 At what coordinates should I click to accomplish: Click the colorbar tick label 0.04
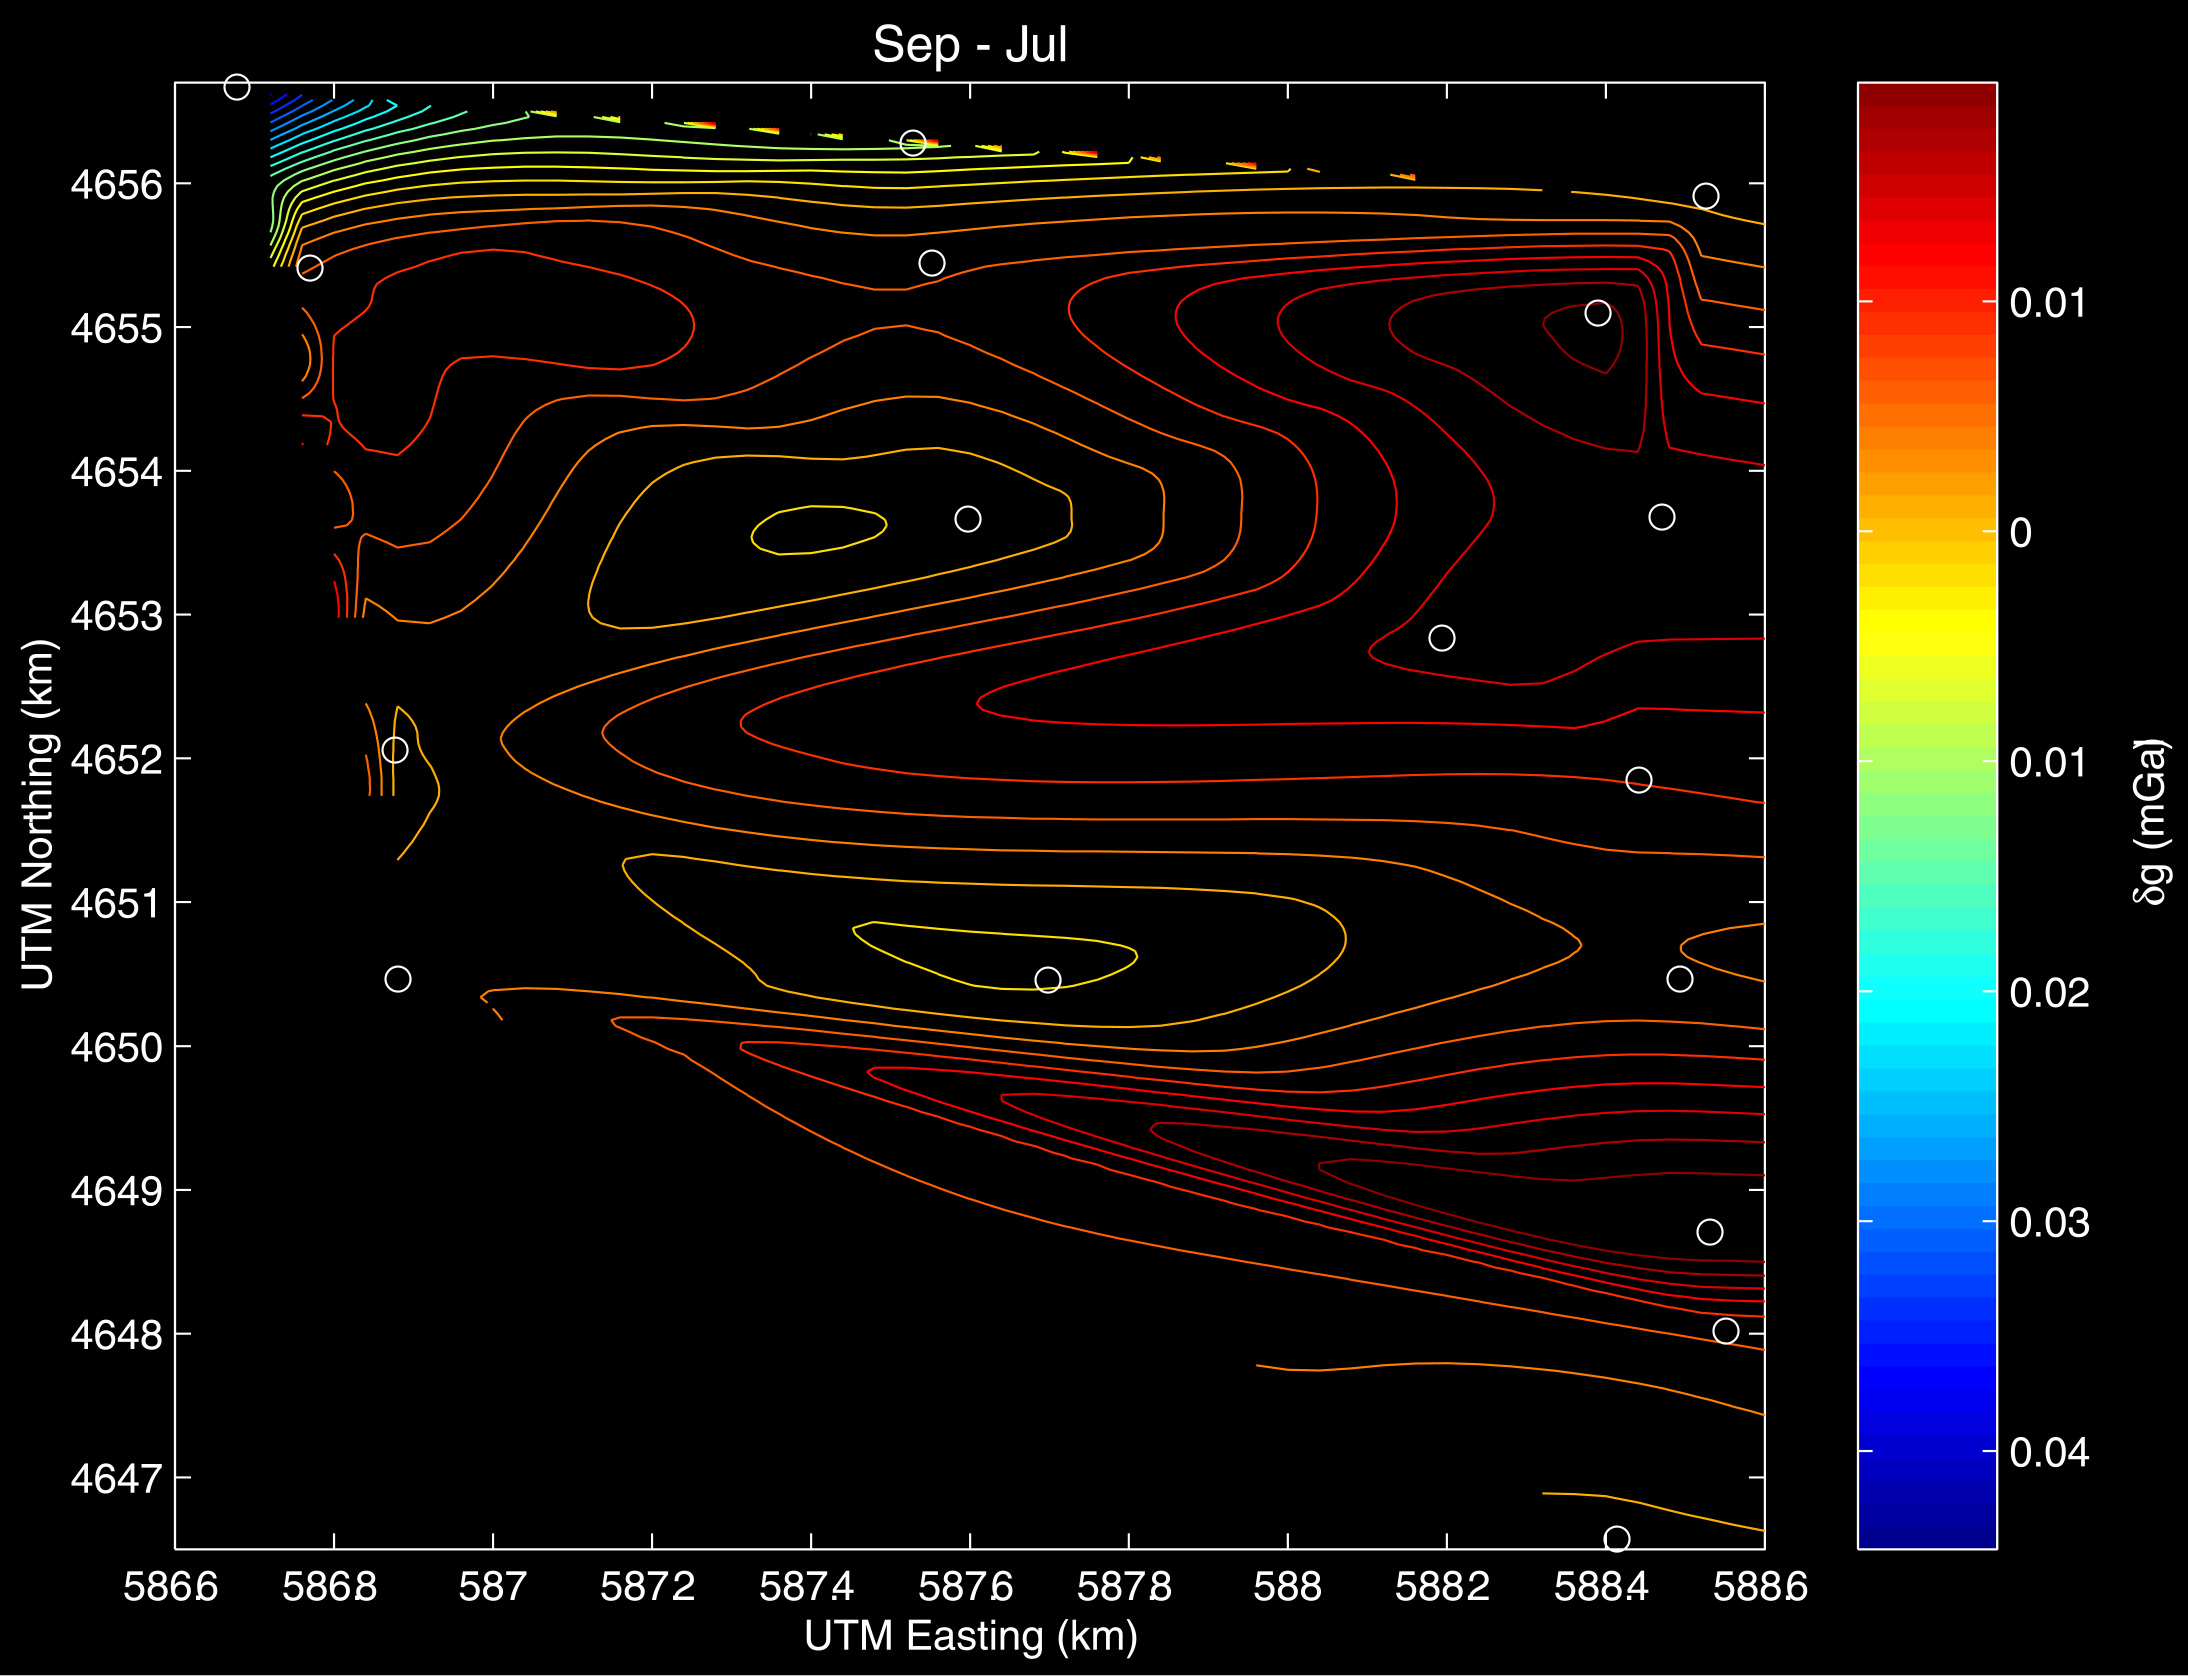2049,1452
